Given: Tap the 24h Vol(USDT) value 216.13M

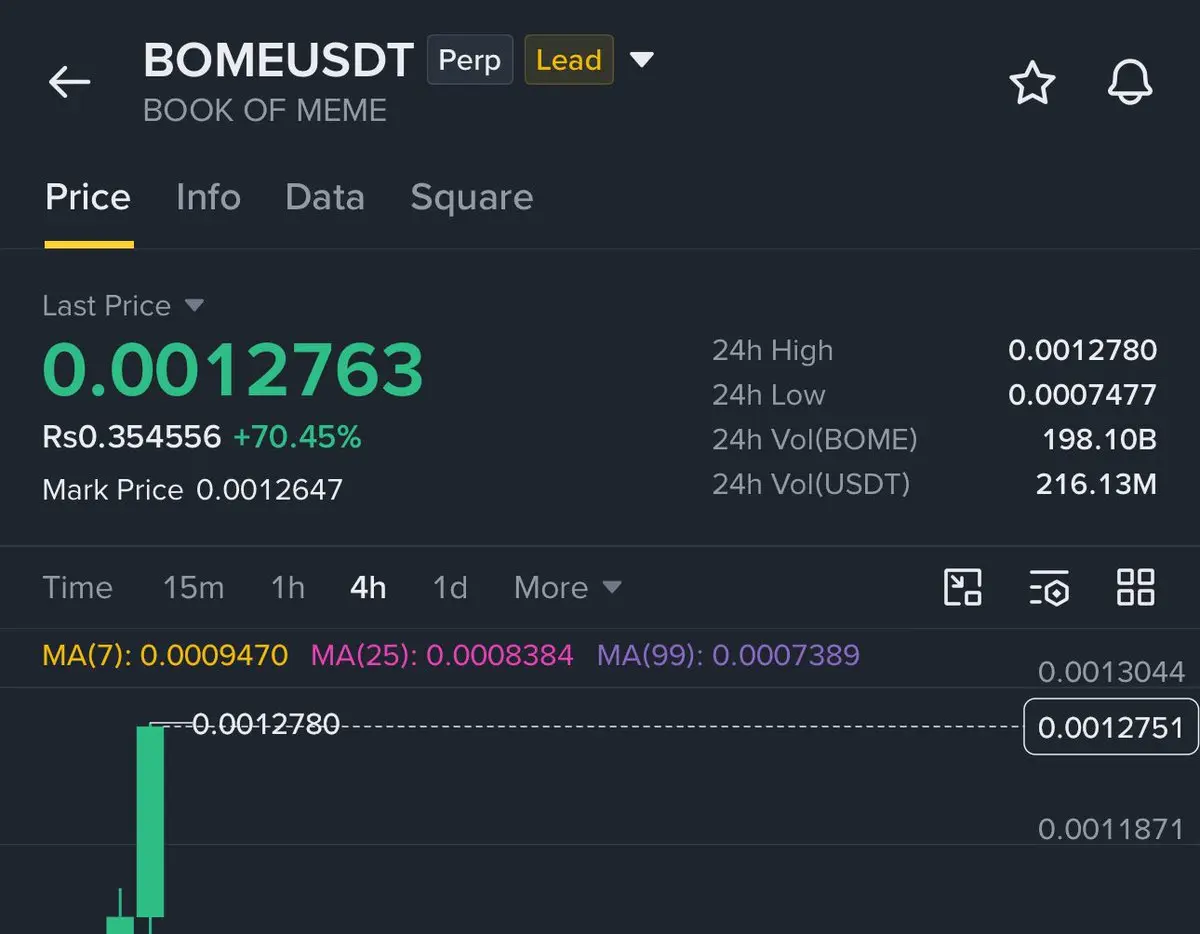Looking at the screenshot, I should tap(1096, 485).
